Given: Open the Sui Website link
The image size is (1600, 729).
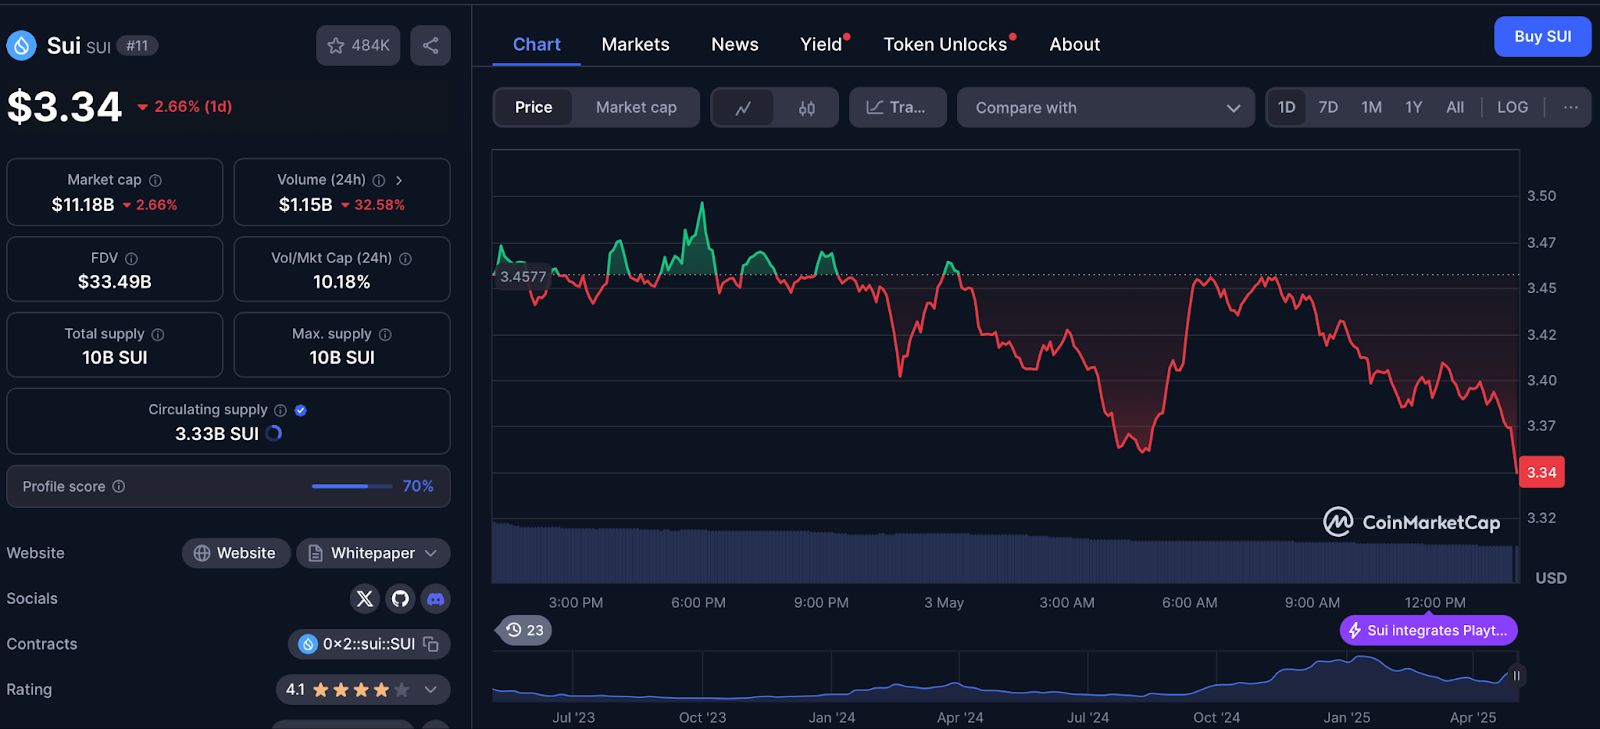Looking at the screenshot, I should pyautogui.click(x=235, y=553).
